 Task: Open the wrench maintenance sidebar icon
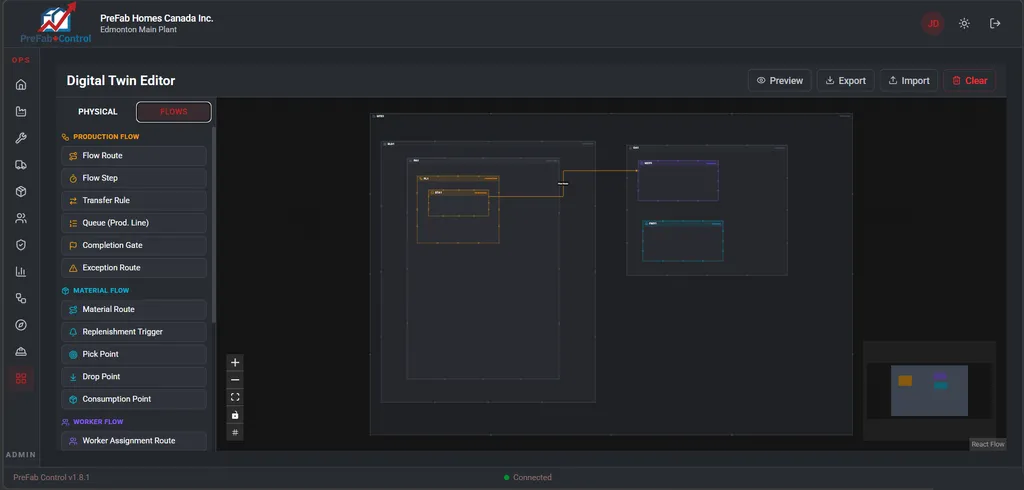[x=21, y=138]
